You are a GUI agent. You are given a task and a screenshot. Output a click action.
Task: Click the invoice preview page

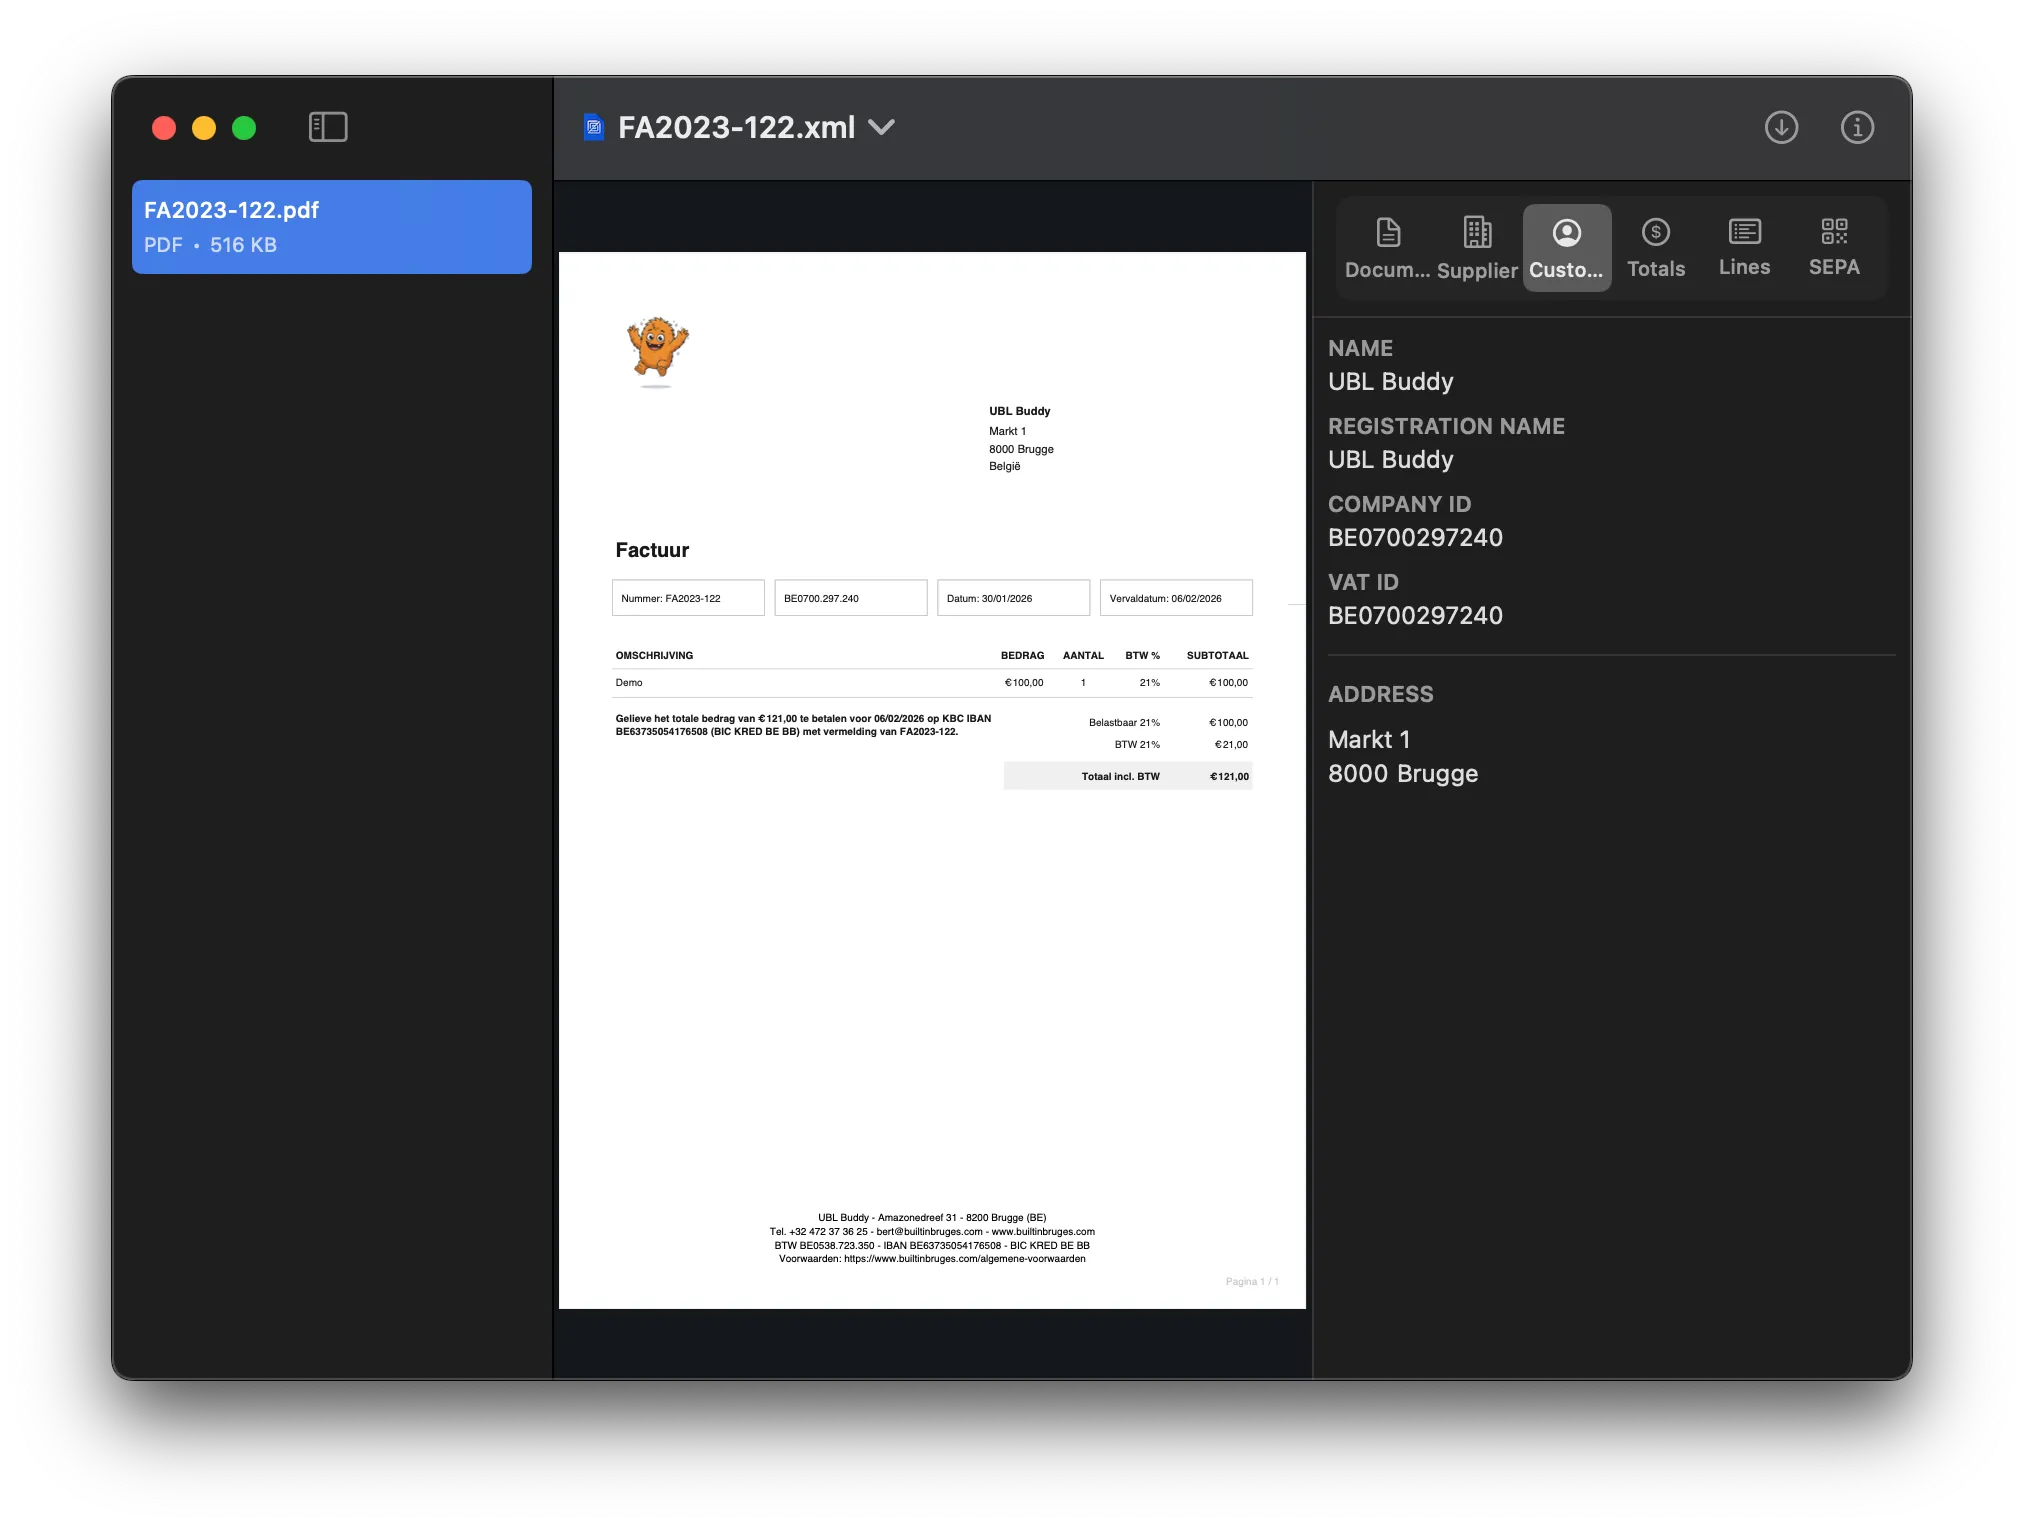point(932,780)
